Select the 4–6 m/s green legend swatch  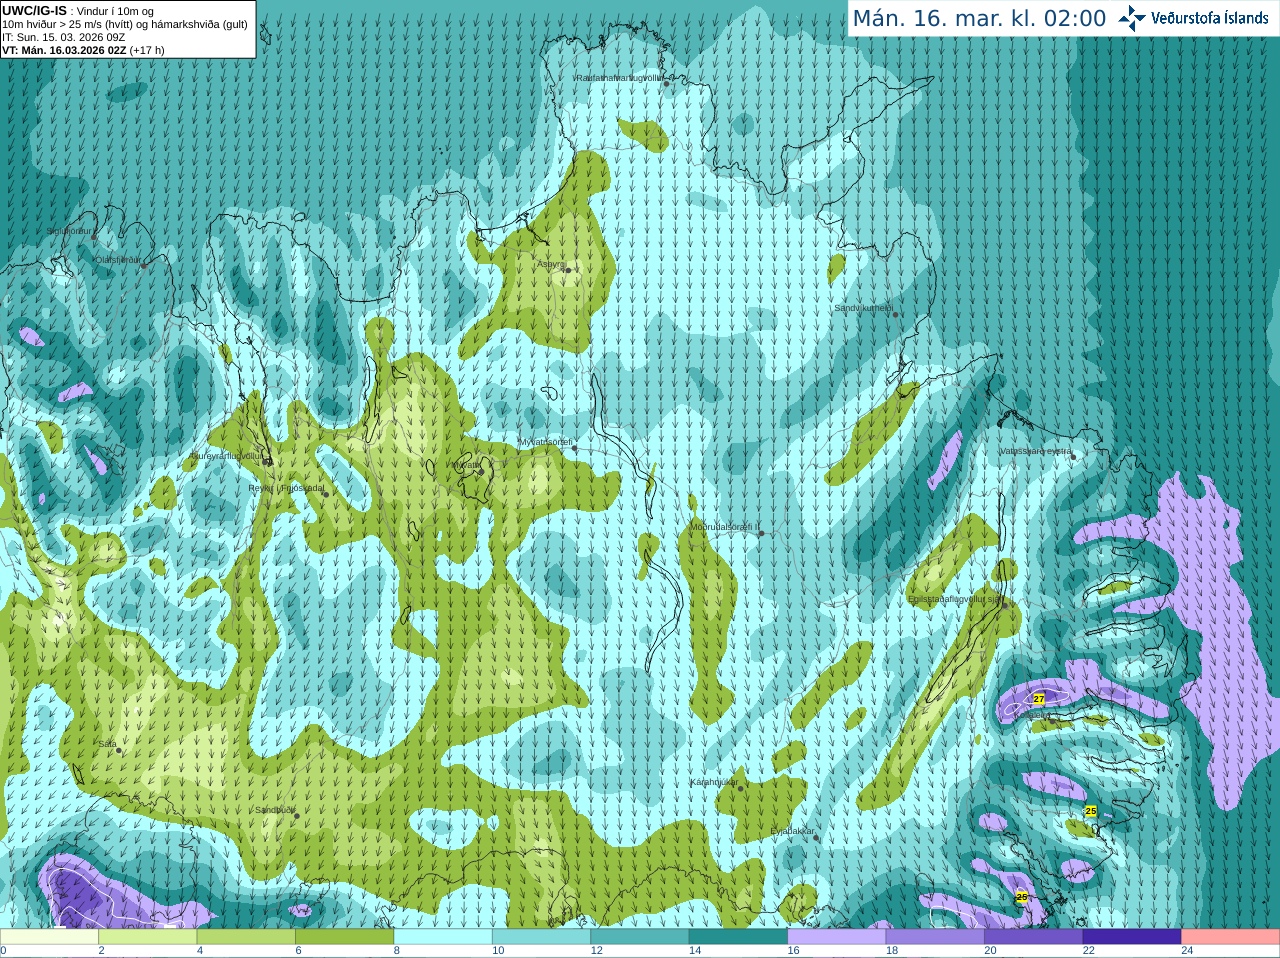pyautogui.click(x=246, y=937)
